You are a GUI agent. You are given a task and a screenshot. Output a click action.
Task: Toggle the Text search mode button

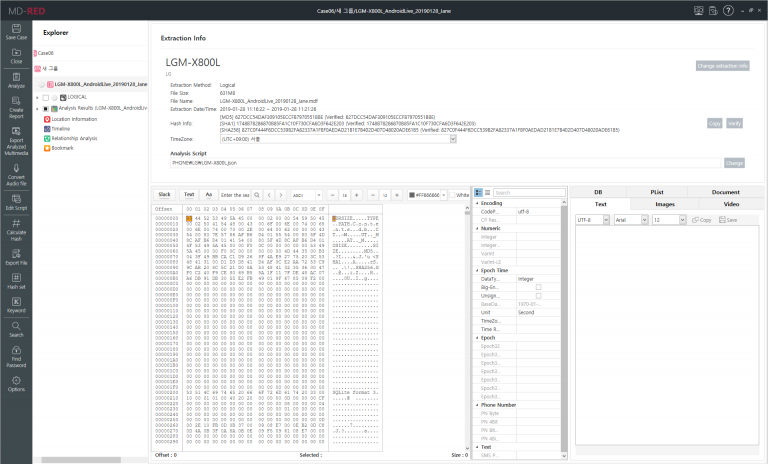click(x=189, y=195)
